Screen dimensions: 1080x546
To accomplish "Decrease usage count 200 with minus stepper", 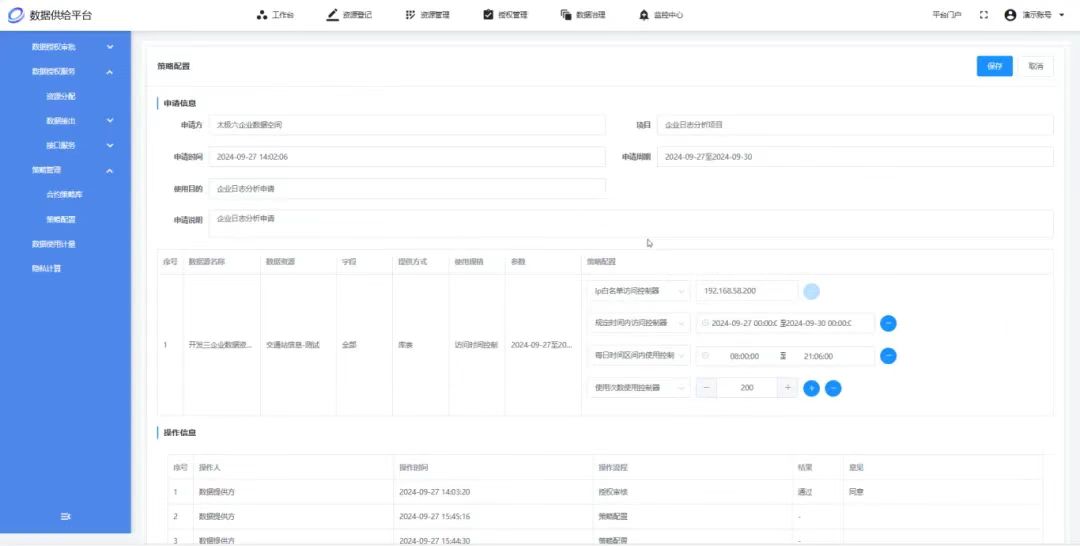I will click(706, 388).
